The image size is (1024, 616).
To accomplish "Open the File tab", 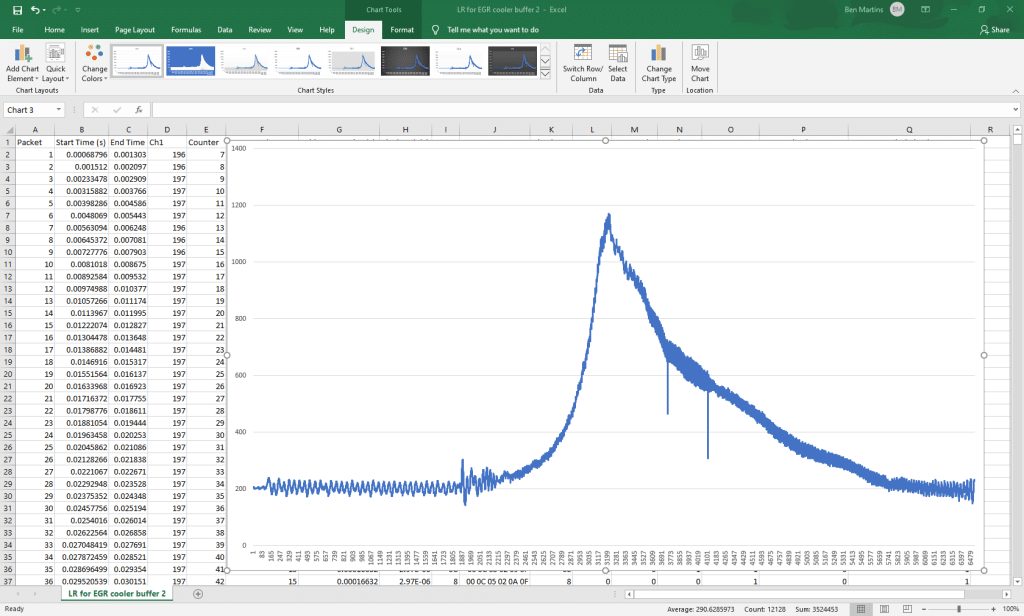I will click(18, 29).
